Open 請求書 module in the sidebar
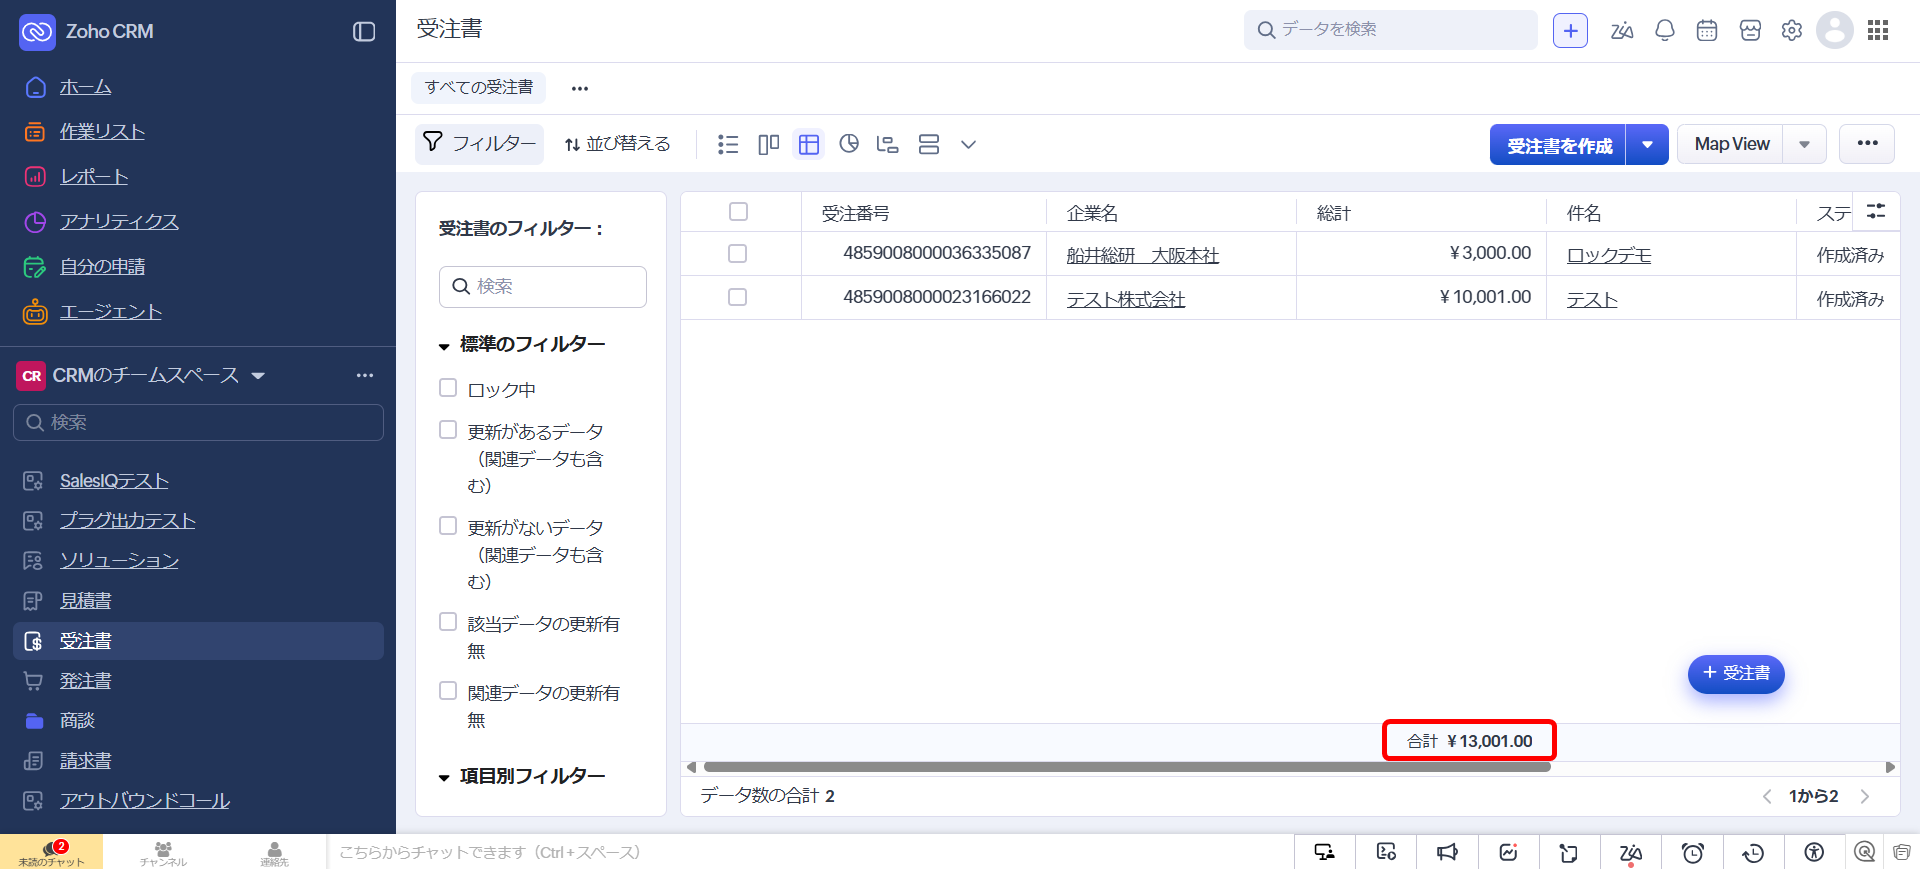Image resolution: width=1920 pixels, height=869 pixels. [x=85, y=761]
